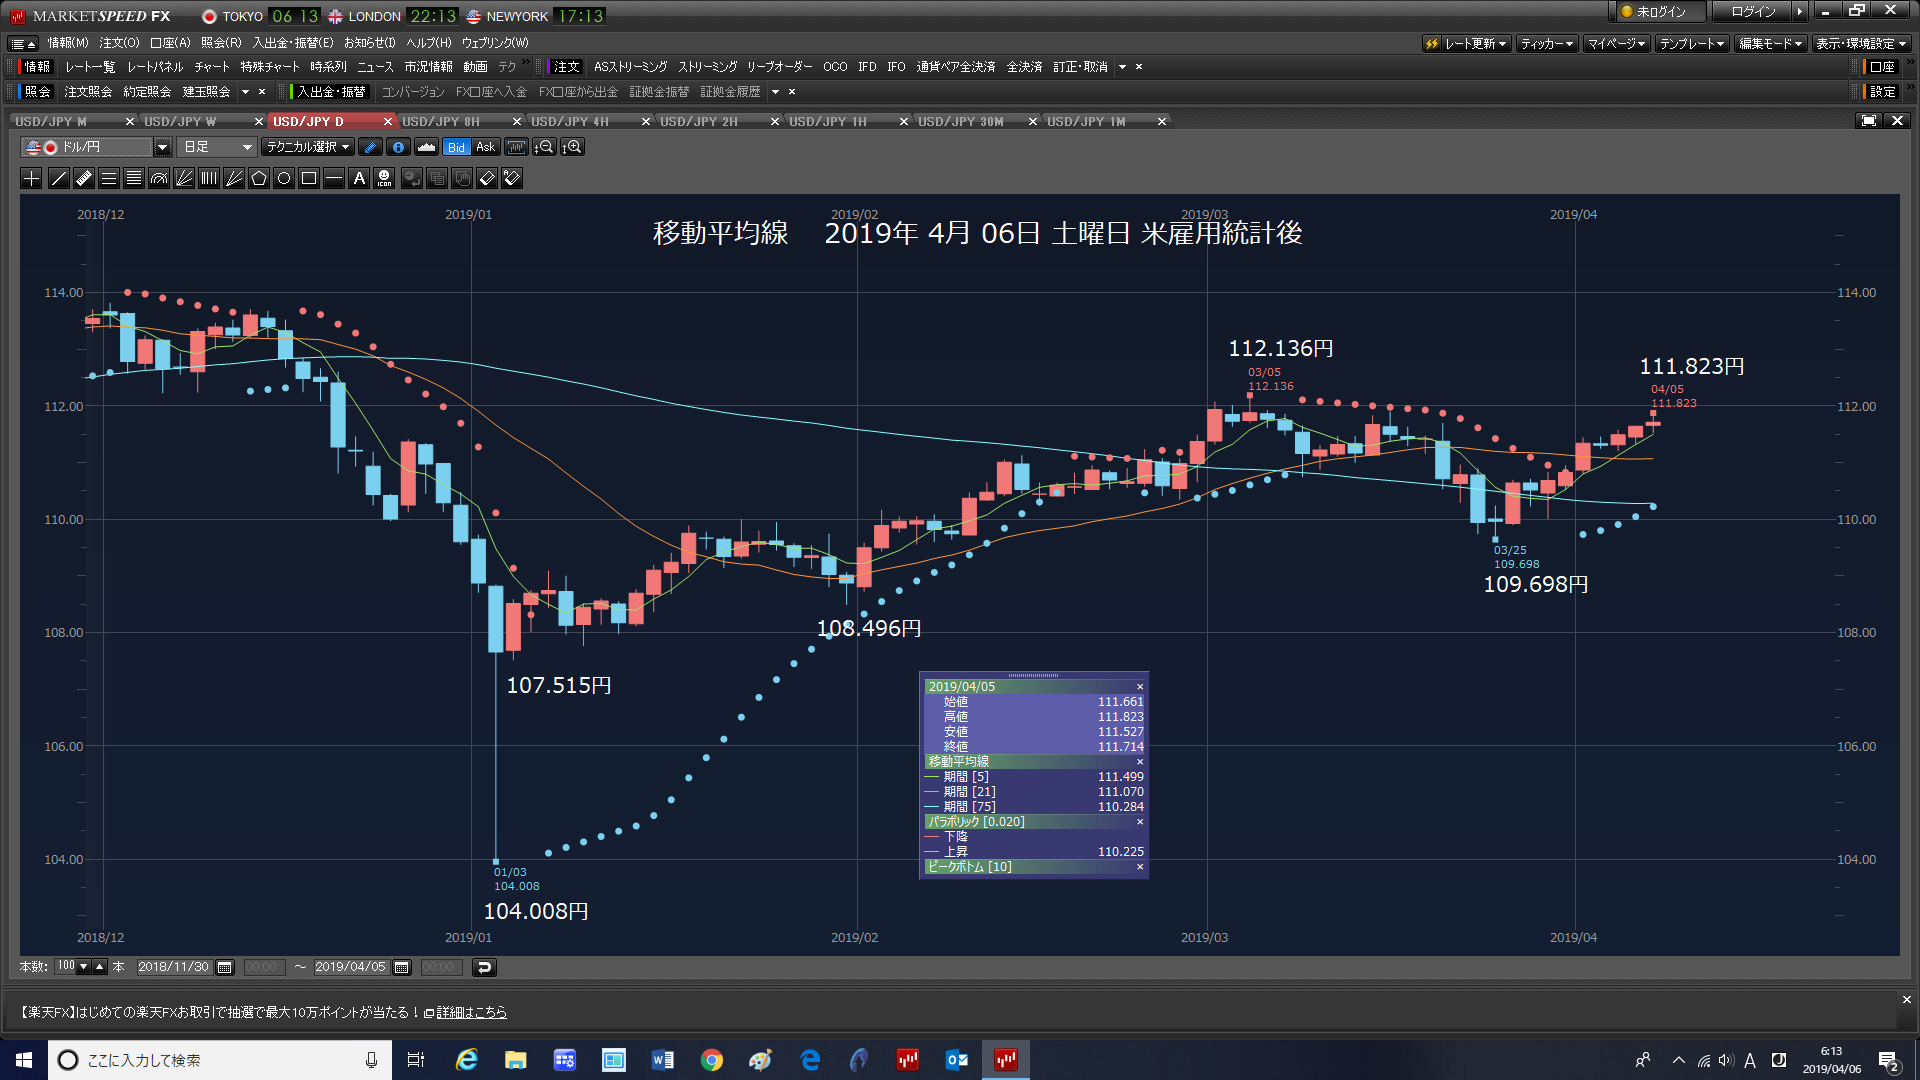The width and height of the screenshot is (1920, 1080).
Task: Click the blue info icon in chart toolbar
Action: pos(398,147)
